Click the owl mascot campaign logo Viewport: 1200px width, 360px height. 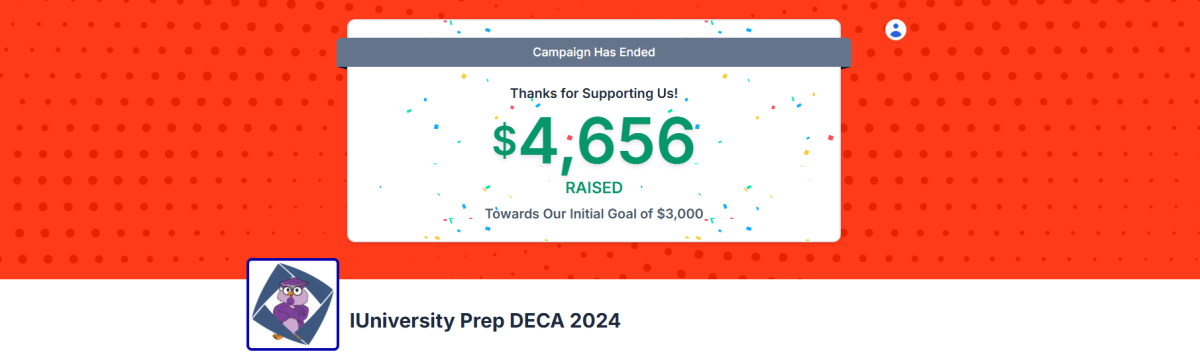pyautogui.click(x=293, y=305)
